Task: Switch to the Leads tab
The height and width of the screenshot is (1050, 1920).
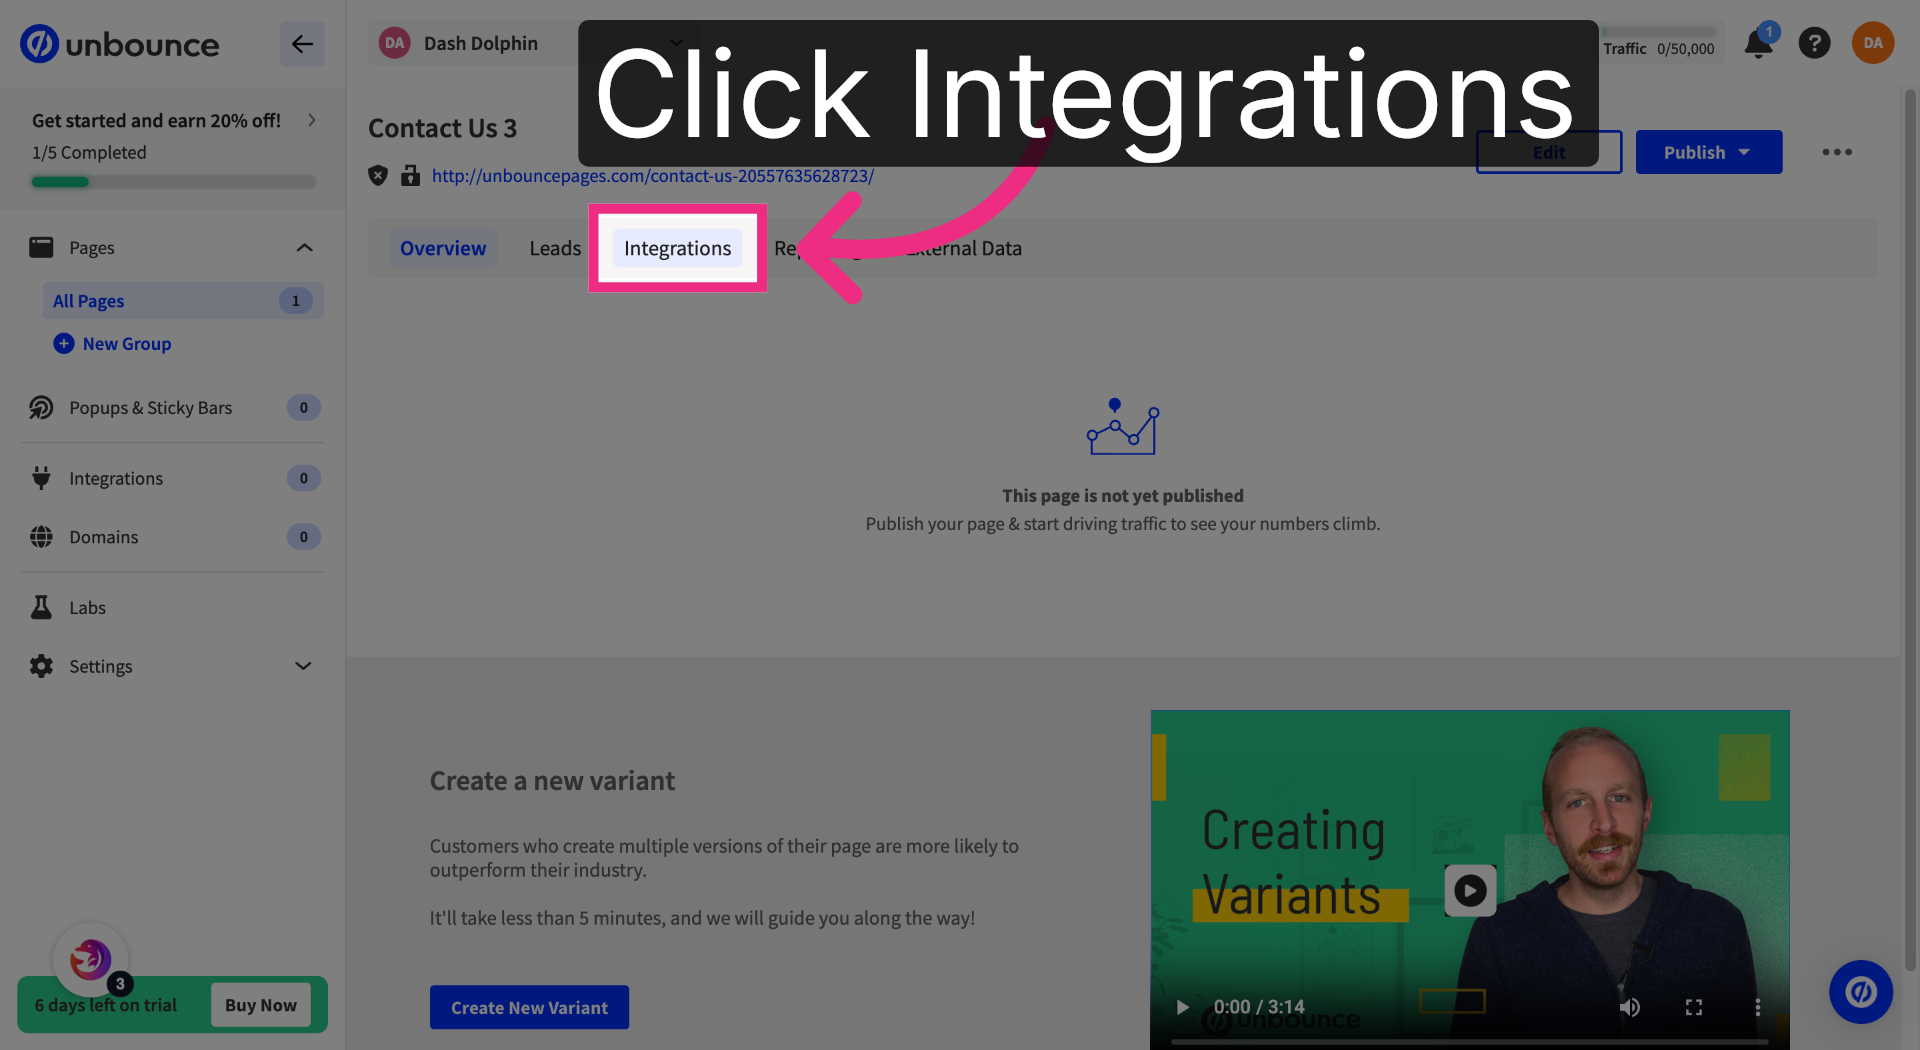Action: click(555, 248)
